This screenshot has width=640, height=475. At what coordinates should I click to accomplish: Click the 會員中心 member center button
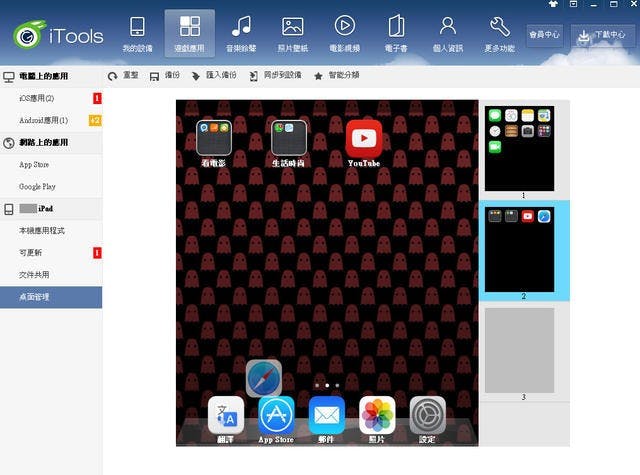tap(545, 34)
